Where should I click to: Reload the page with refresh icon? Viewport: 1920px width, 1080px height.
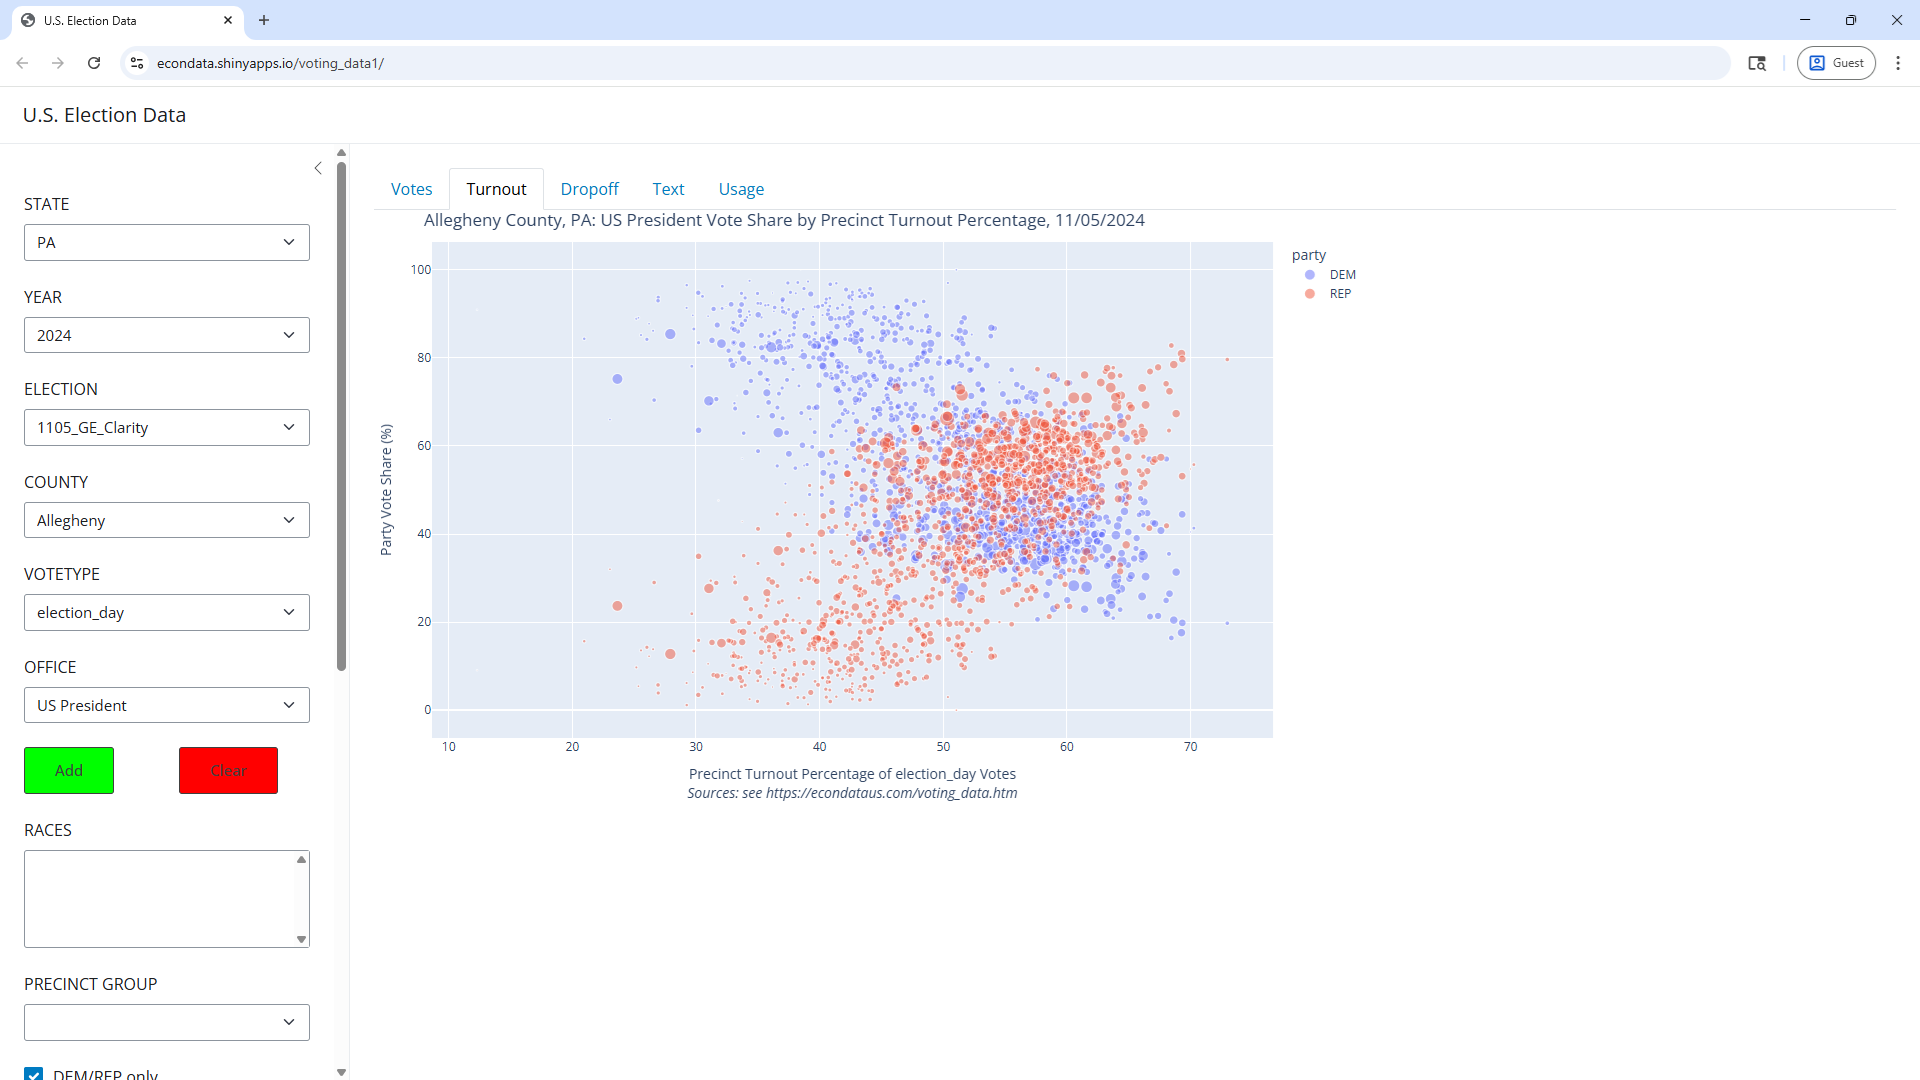94,63
